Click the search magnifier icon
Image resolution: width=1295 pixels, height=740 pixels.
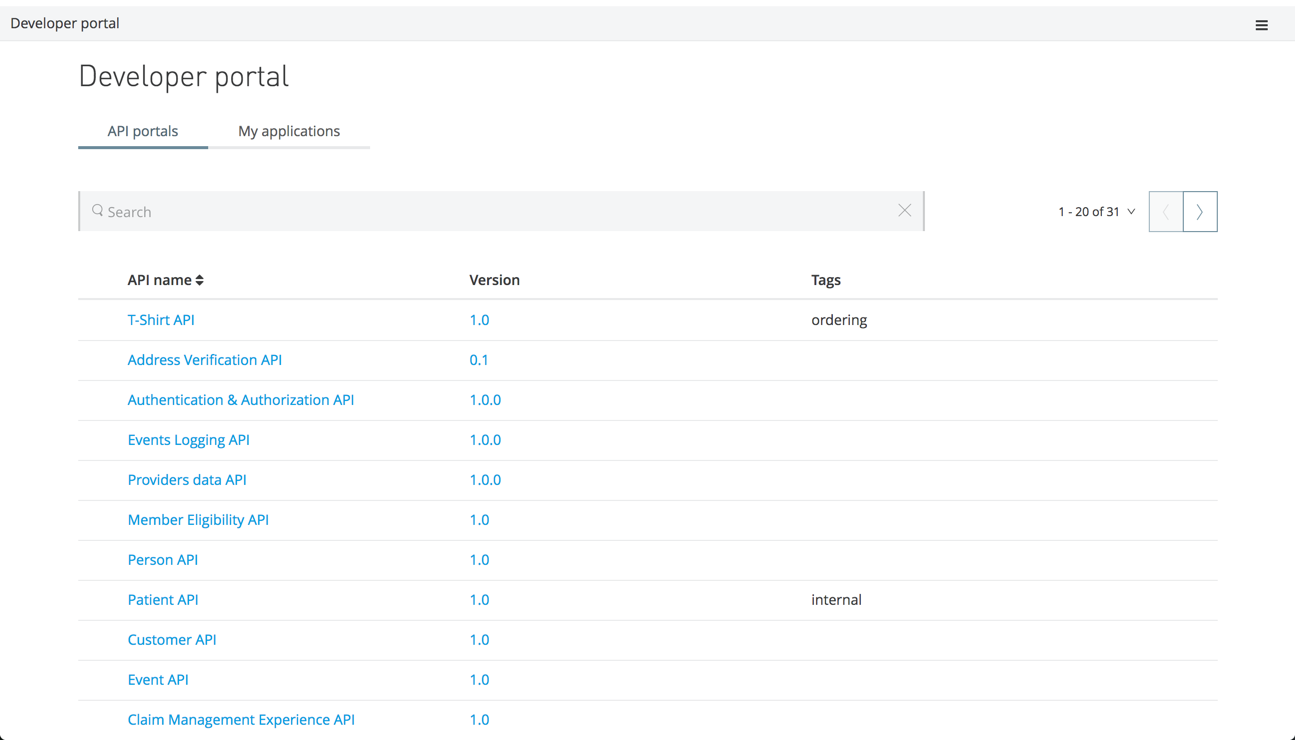(x=97, y=211)
